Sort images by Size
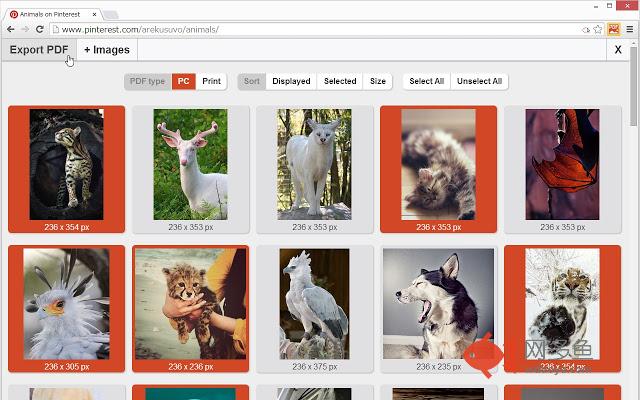Image resolution: width=640 pixels, height=400 pixels. point(378,81)
